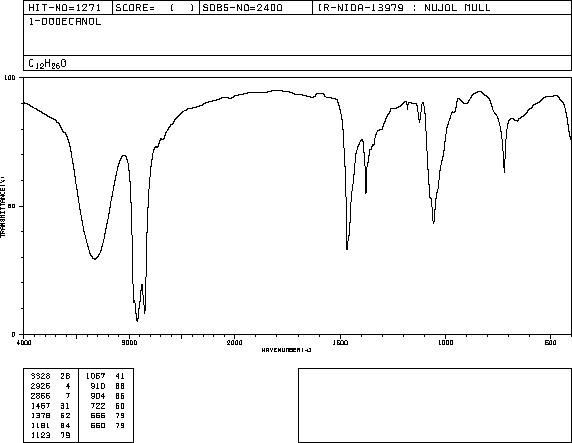Click the peak minimum near 722
Screen dimensions: 572x443
[504, 172]
